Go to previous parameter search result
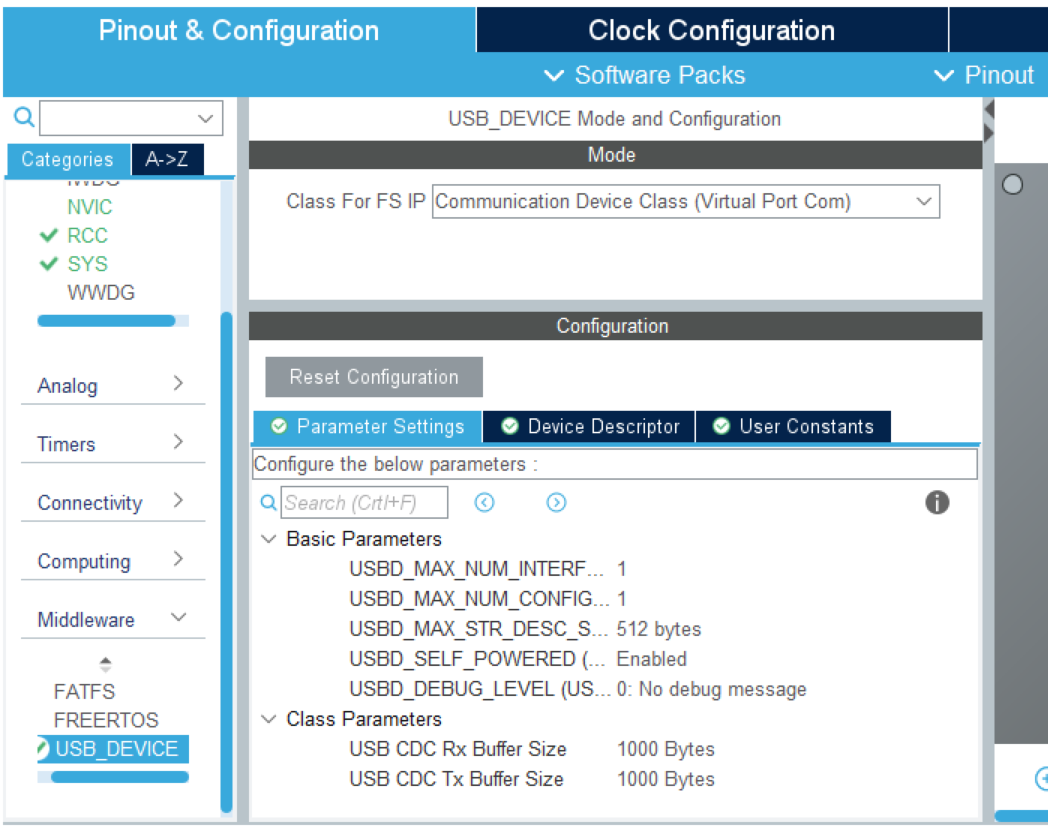The width and height of the screenshot is (1048, 834). (484, 502)
